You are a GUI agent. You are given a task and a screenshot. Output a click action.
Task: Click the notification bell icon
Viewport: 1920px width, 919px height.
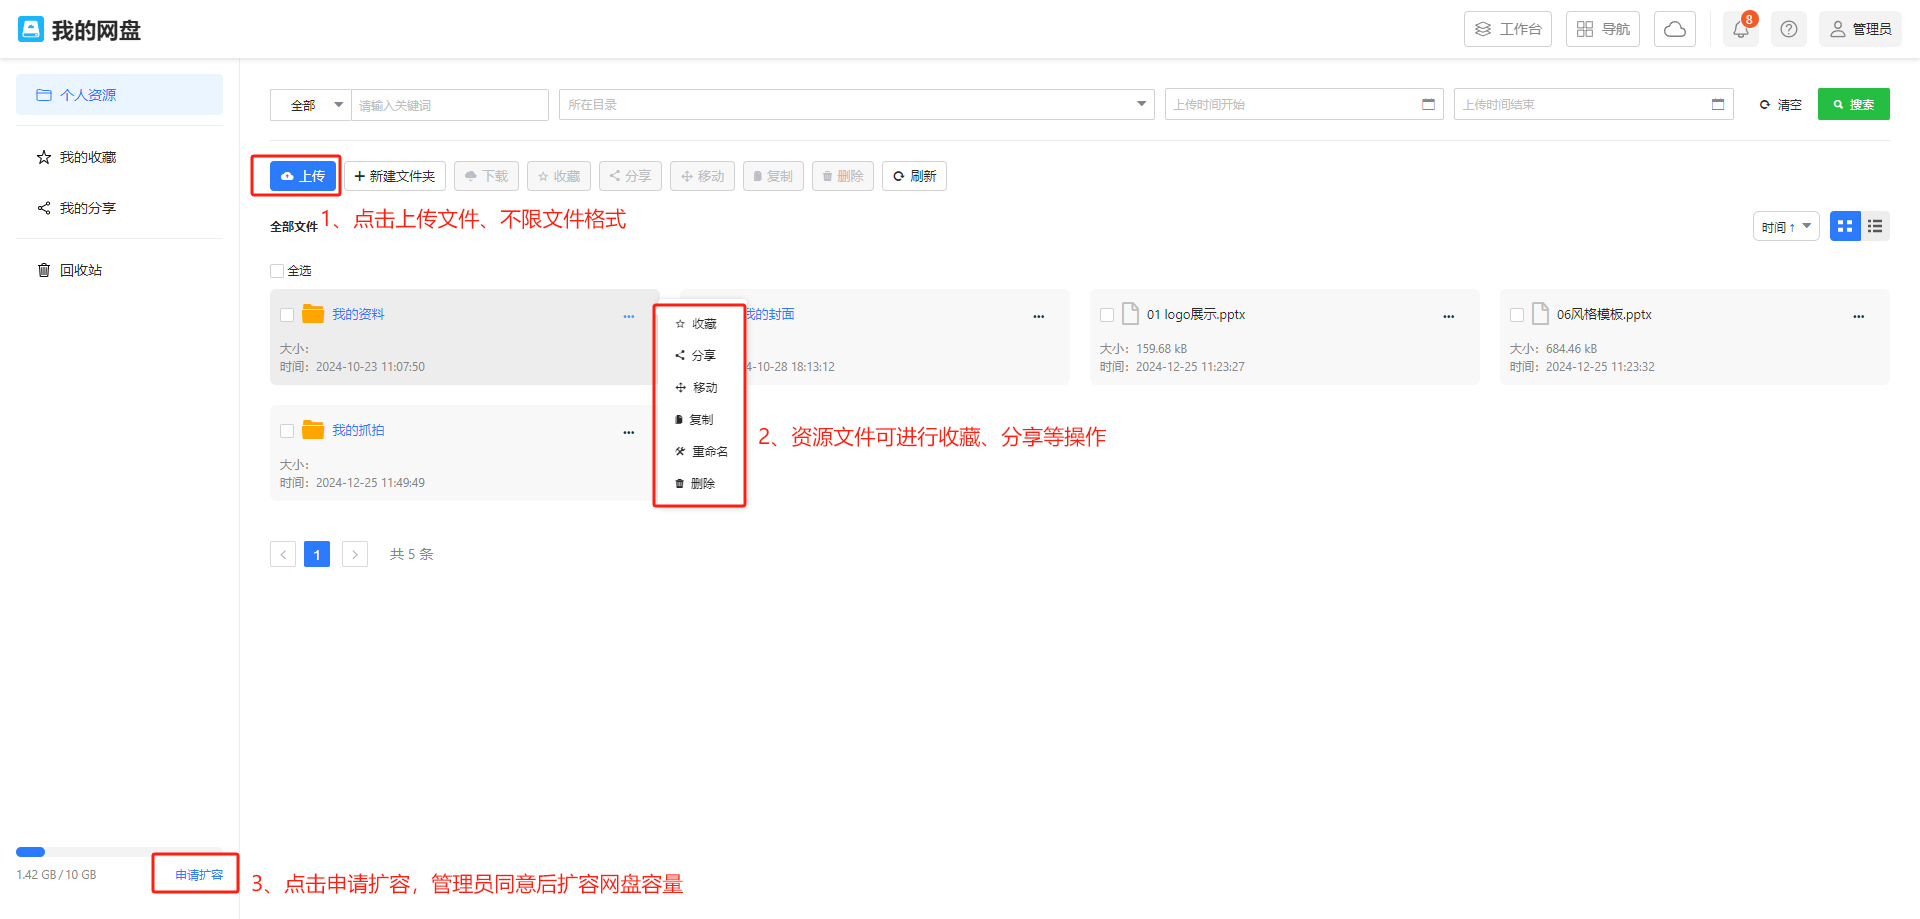(1740, 30)
